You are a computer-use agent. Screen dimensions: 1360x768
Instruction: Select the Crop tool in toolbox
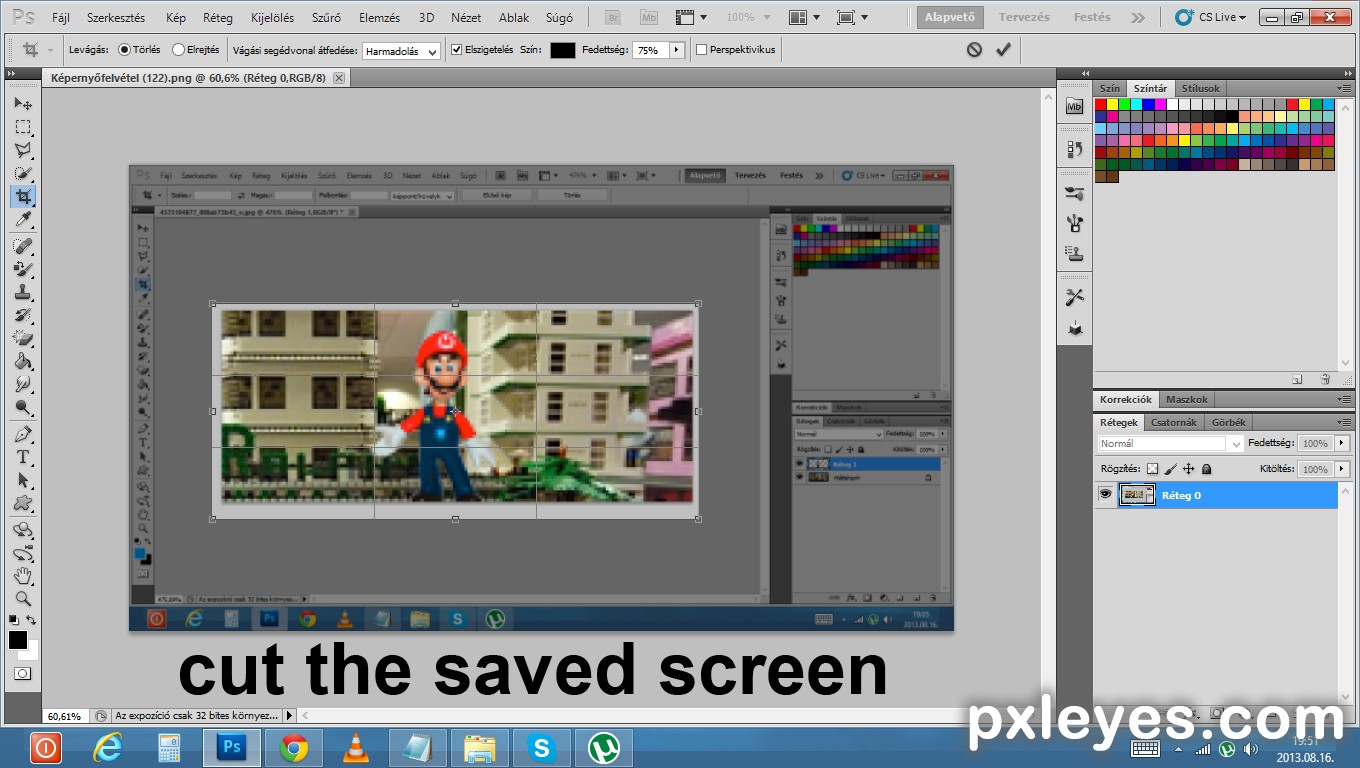(22, 196)
